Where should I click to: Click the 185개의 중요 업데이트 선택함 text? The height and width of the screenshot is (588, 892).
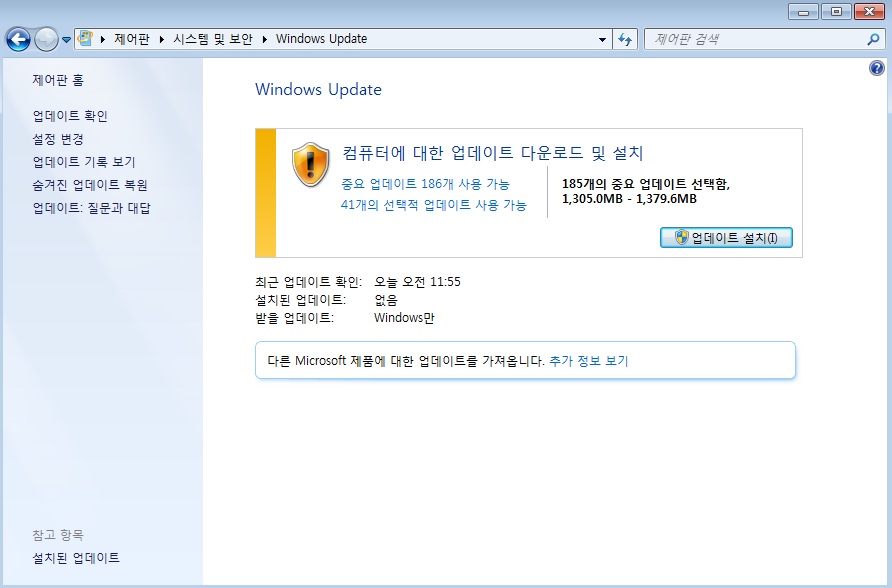[x=646, y=184]
